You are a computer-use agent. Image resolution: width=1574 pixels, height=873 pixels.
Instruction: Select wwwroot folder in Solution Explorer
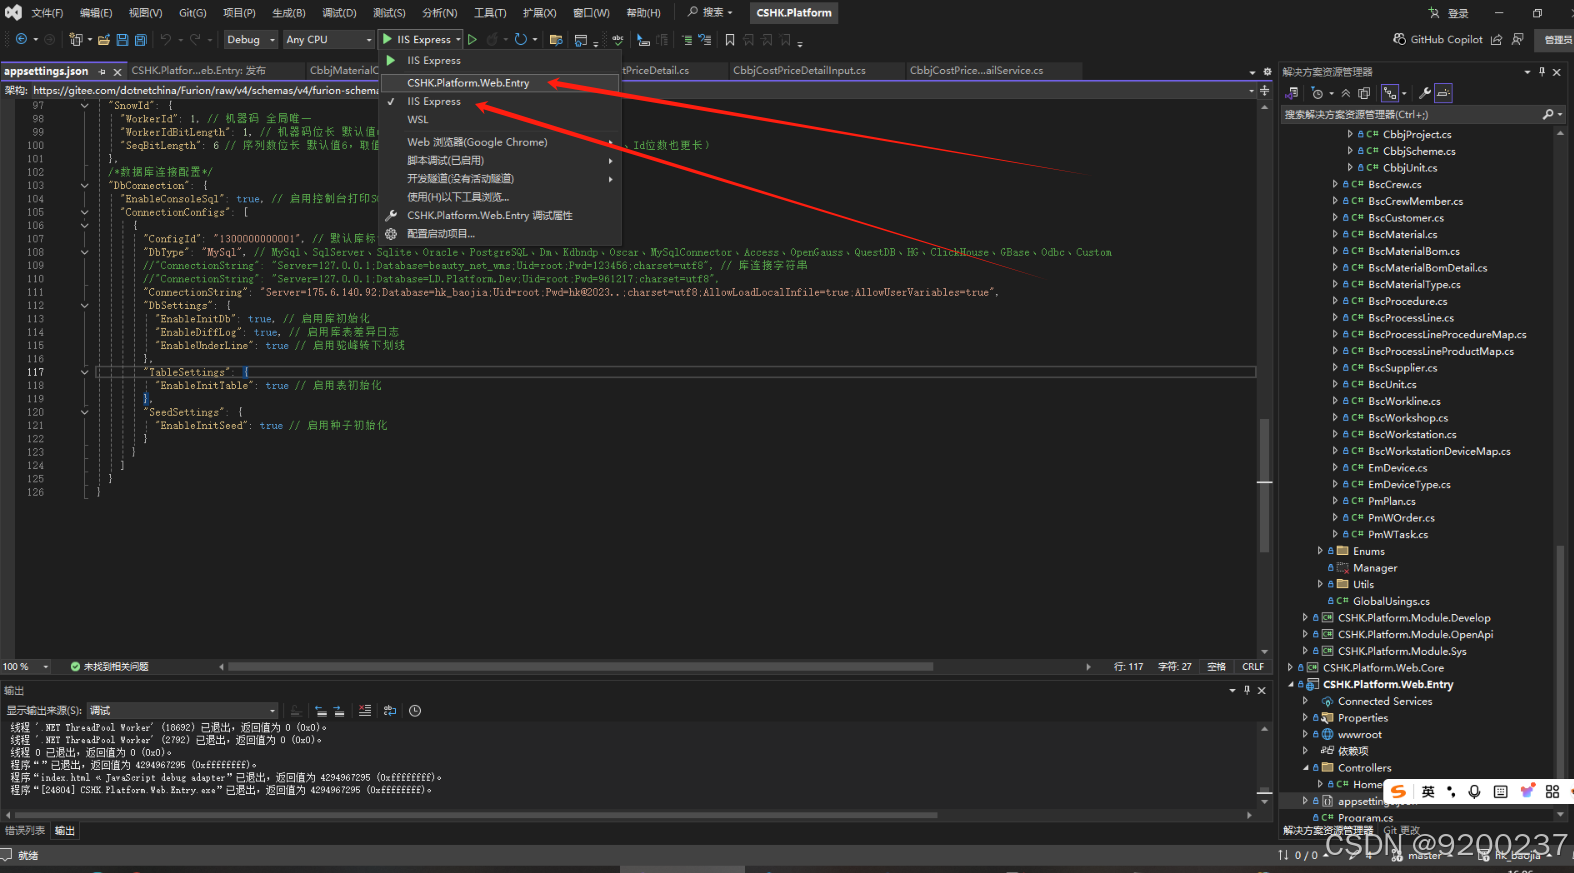pos(1359,735)
